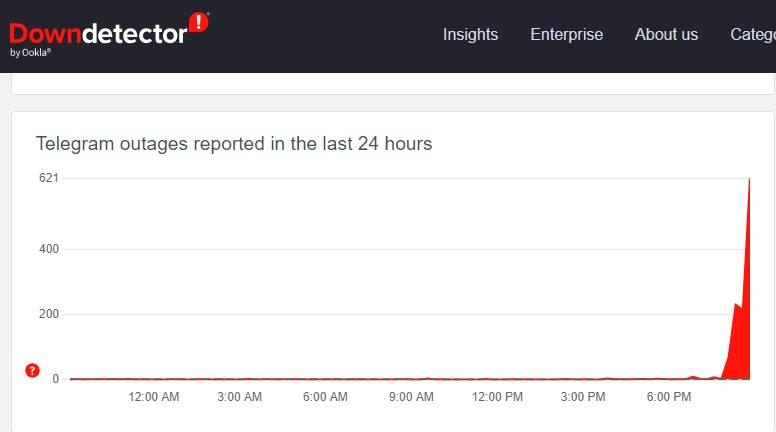The width and height of the screenshot is (776, 432).
Task: Click the 200 y-axis label
Action: [x=49, y=314]
